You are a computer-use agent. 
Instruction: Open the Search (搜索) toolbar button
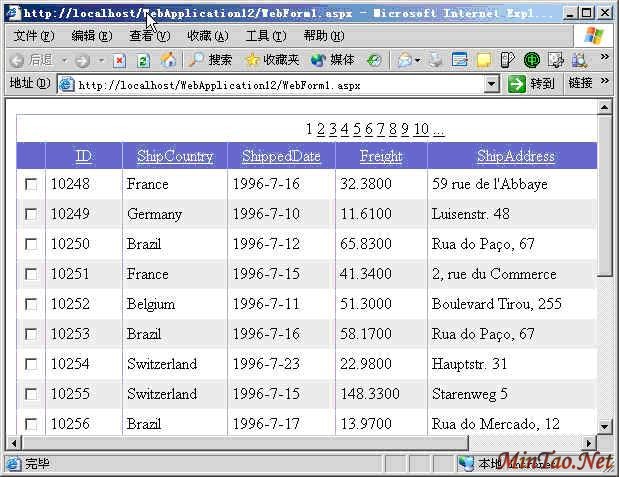[x=211, y=60]
